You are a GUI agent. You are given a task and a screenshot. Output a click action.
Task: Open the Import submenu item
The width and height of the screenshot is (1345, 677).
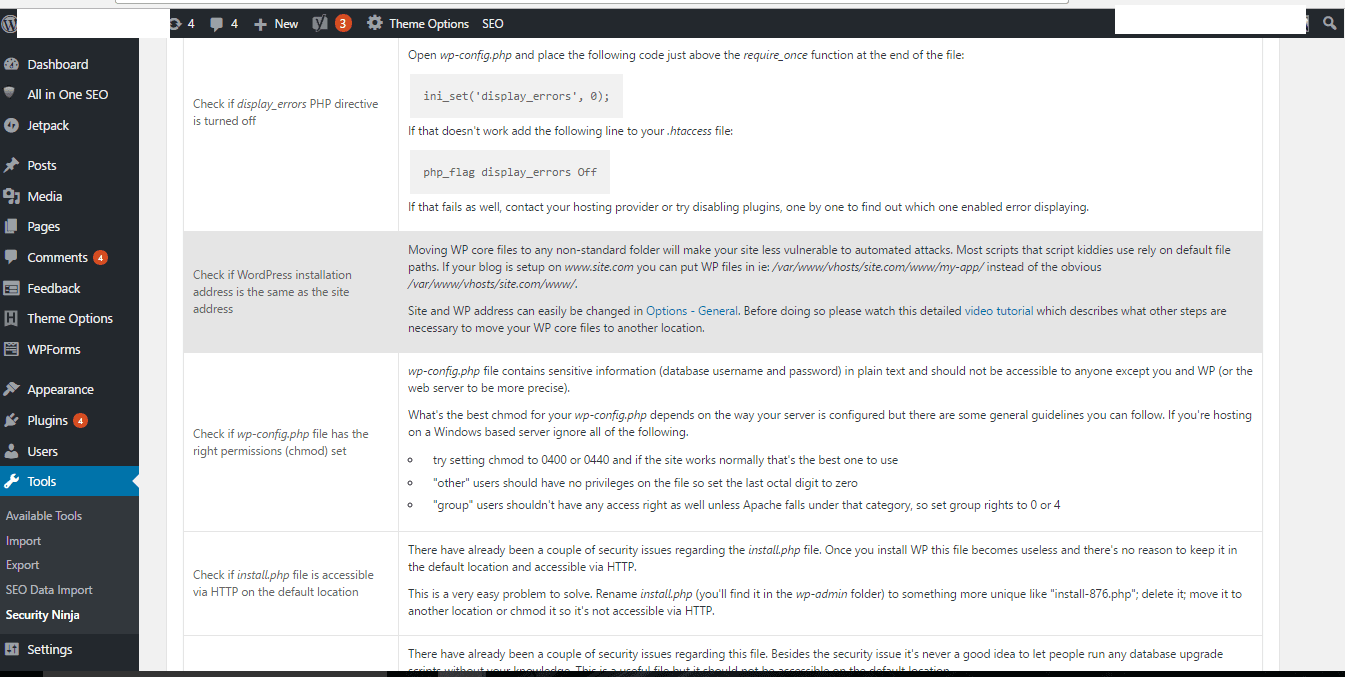[24, 541]
